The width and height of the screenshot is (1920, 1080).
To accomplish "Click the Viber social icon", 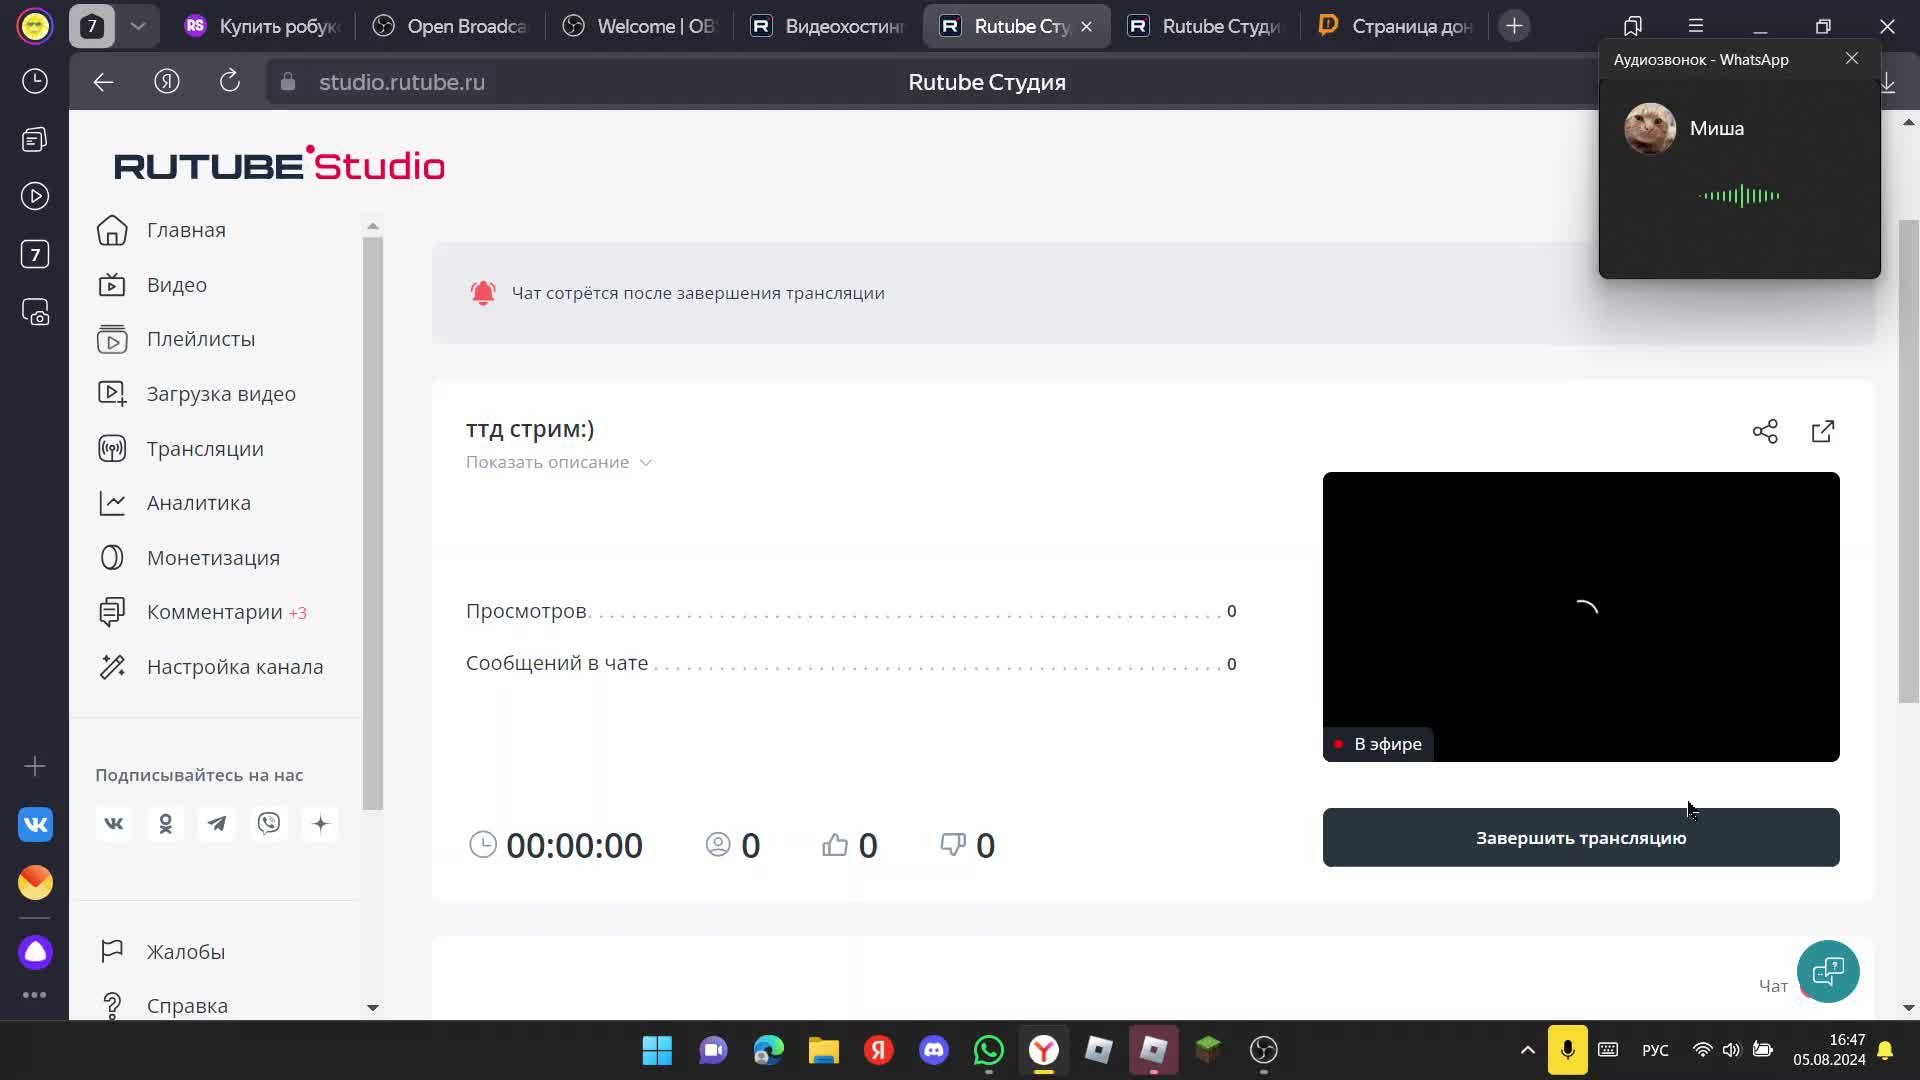I will 269,823.
